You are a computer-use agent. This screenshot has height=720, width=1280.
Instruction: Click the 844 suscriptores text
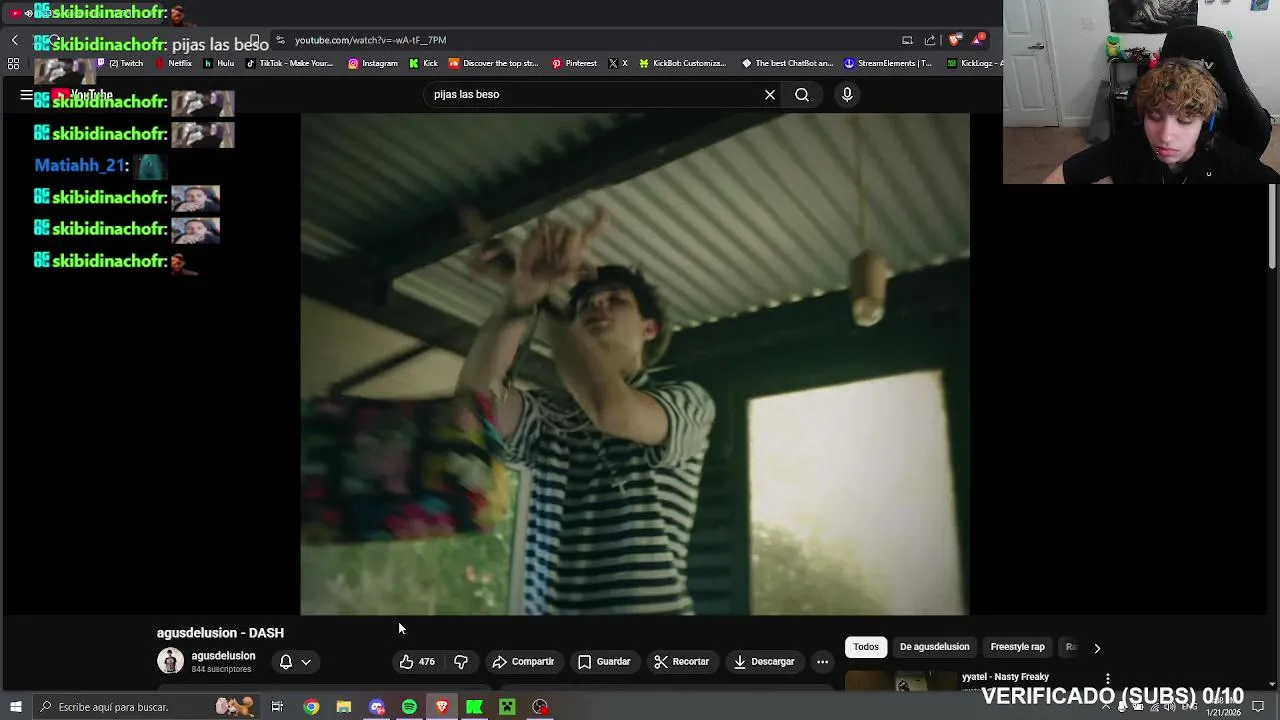pos(221,669)
